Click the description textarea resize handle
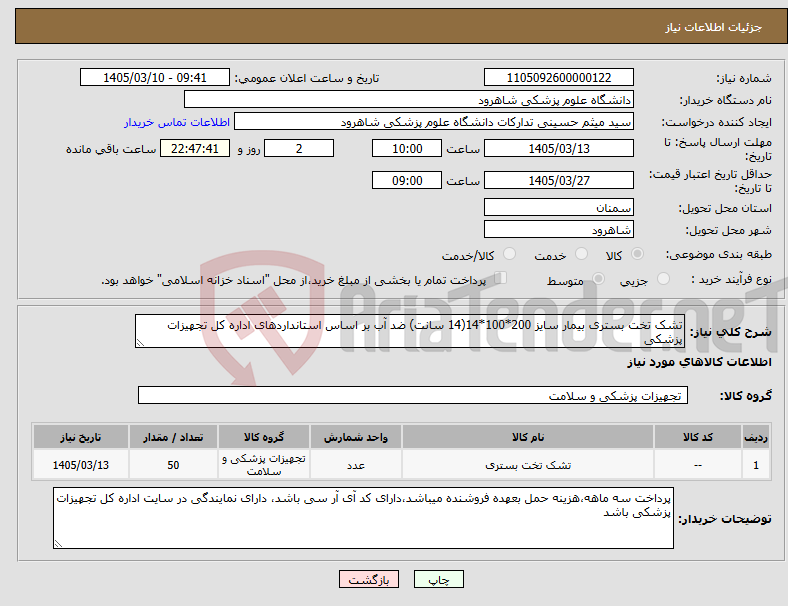The height and width of the screenshot is (606, 788). pyautogui.click(x=140, y=343)
